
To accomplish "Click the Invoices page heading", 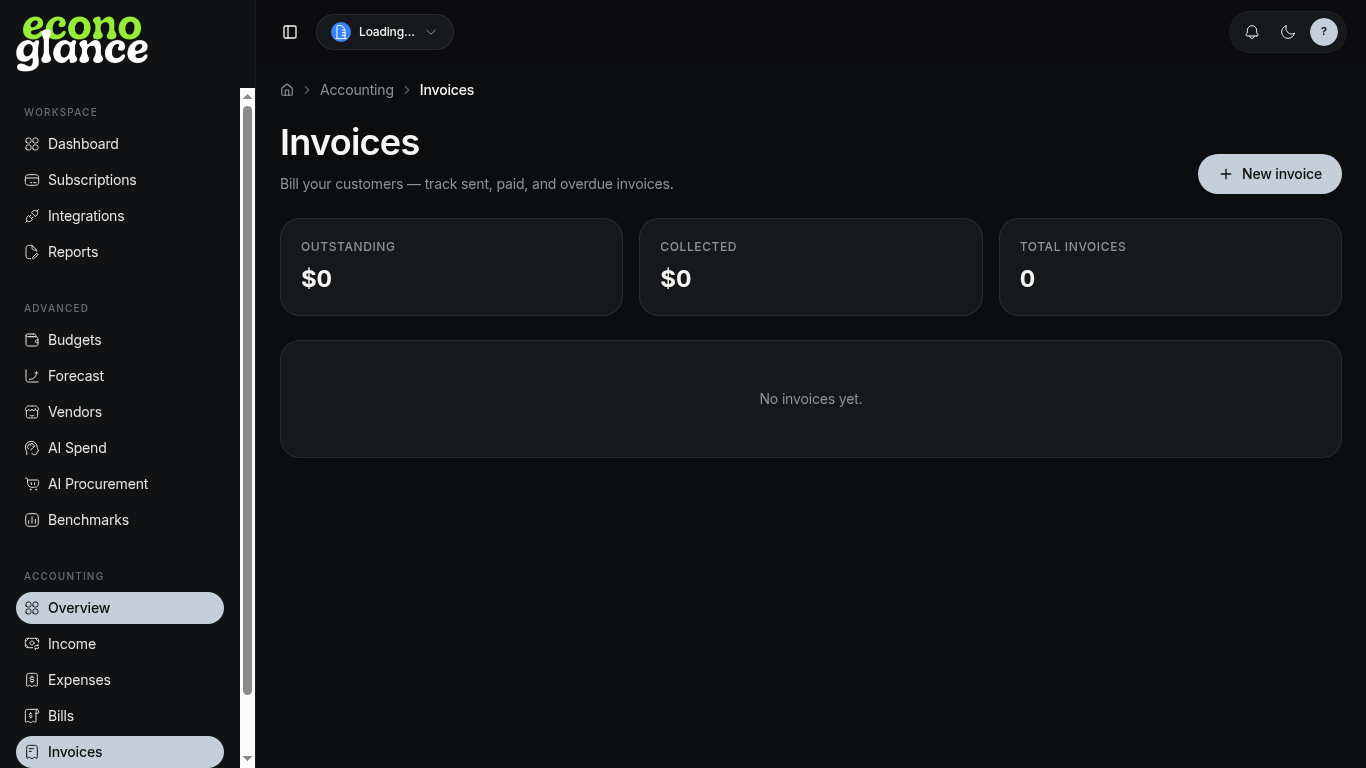I will [x=350, y=142].
